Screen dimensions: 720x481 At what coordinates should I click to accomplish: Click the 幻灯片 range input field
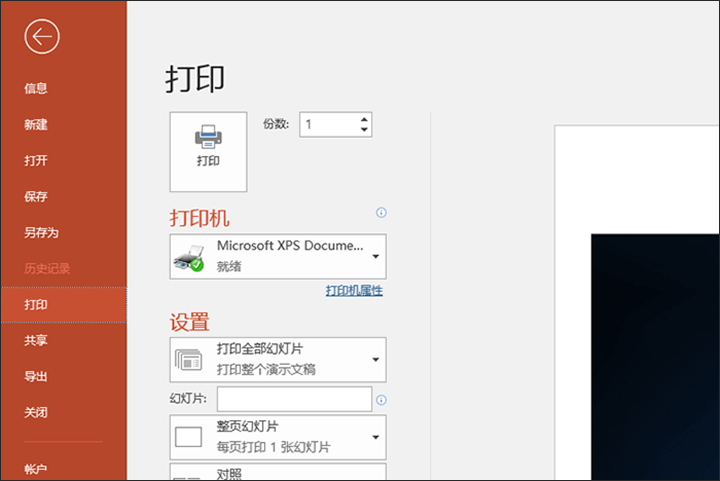tap(294, 399)
